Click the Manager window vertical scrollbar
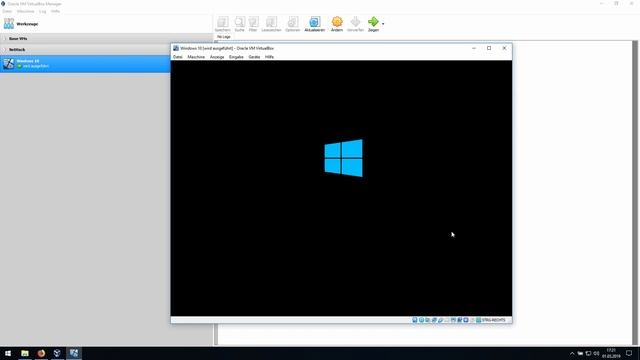Image resolution: width=640 pixels, height=360 pixels. point(635,192)
